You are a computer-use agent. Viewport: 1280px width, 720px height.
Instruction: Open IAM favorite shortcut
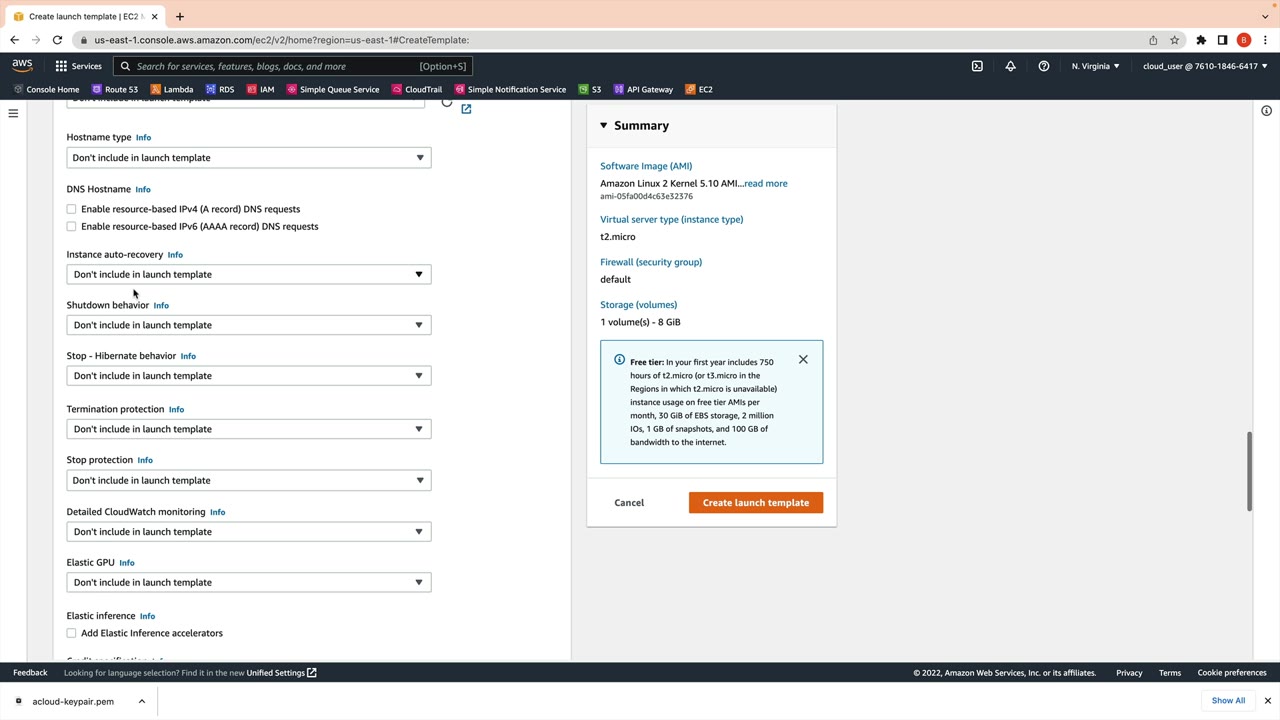[x=260, y=89]
